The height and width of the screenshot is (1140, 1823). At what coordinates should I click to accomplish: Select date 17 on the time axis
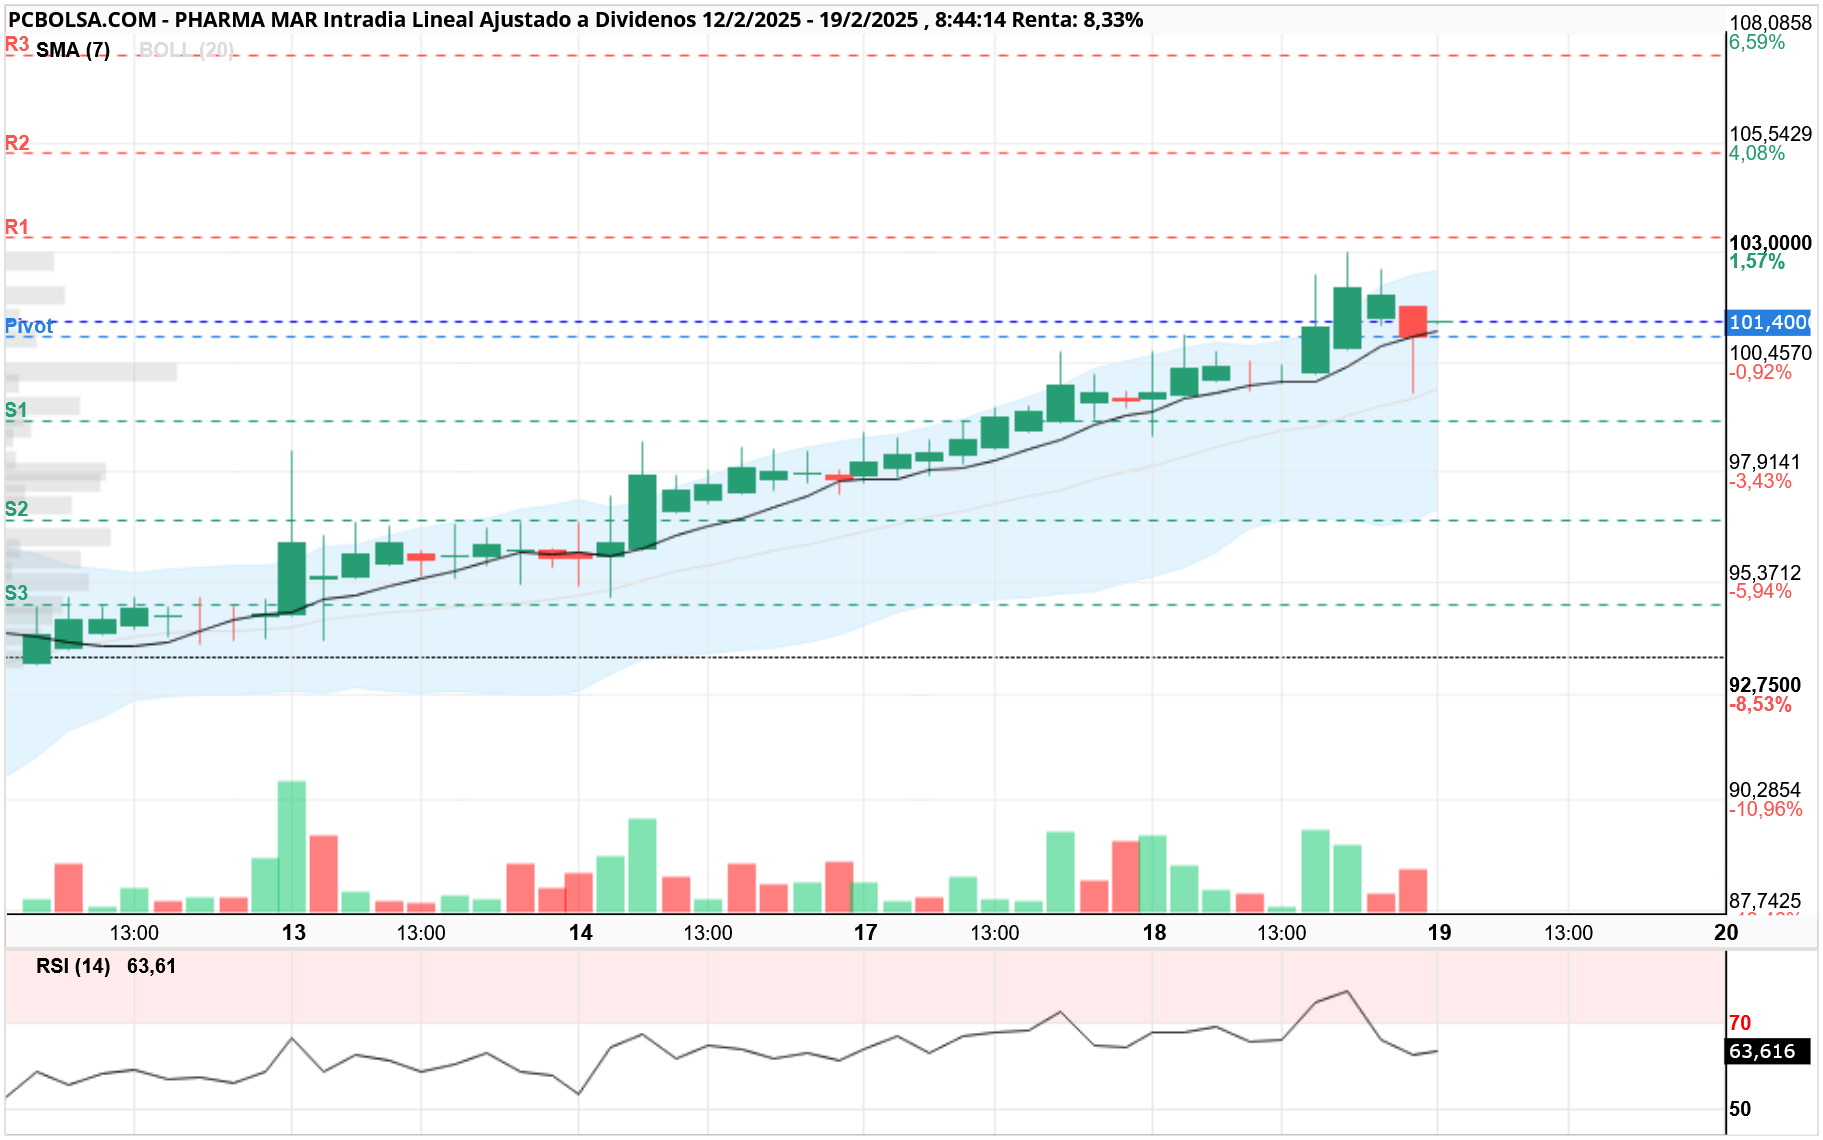click(x=865, y=932)
